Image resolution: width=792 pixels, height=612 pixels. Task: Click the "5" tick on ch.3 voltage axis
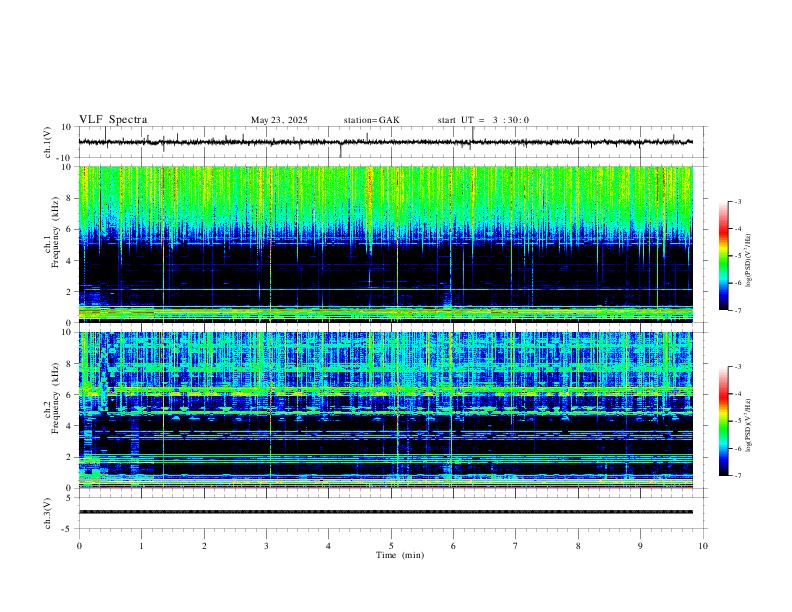tap(70, 498)
